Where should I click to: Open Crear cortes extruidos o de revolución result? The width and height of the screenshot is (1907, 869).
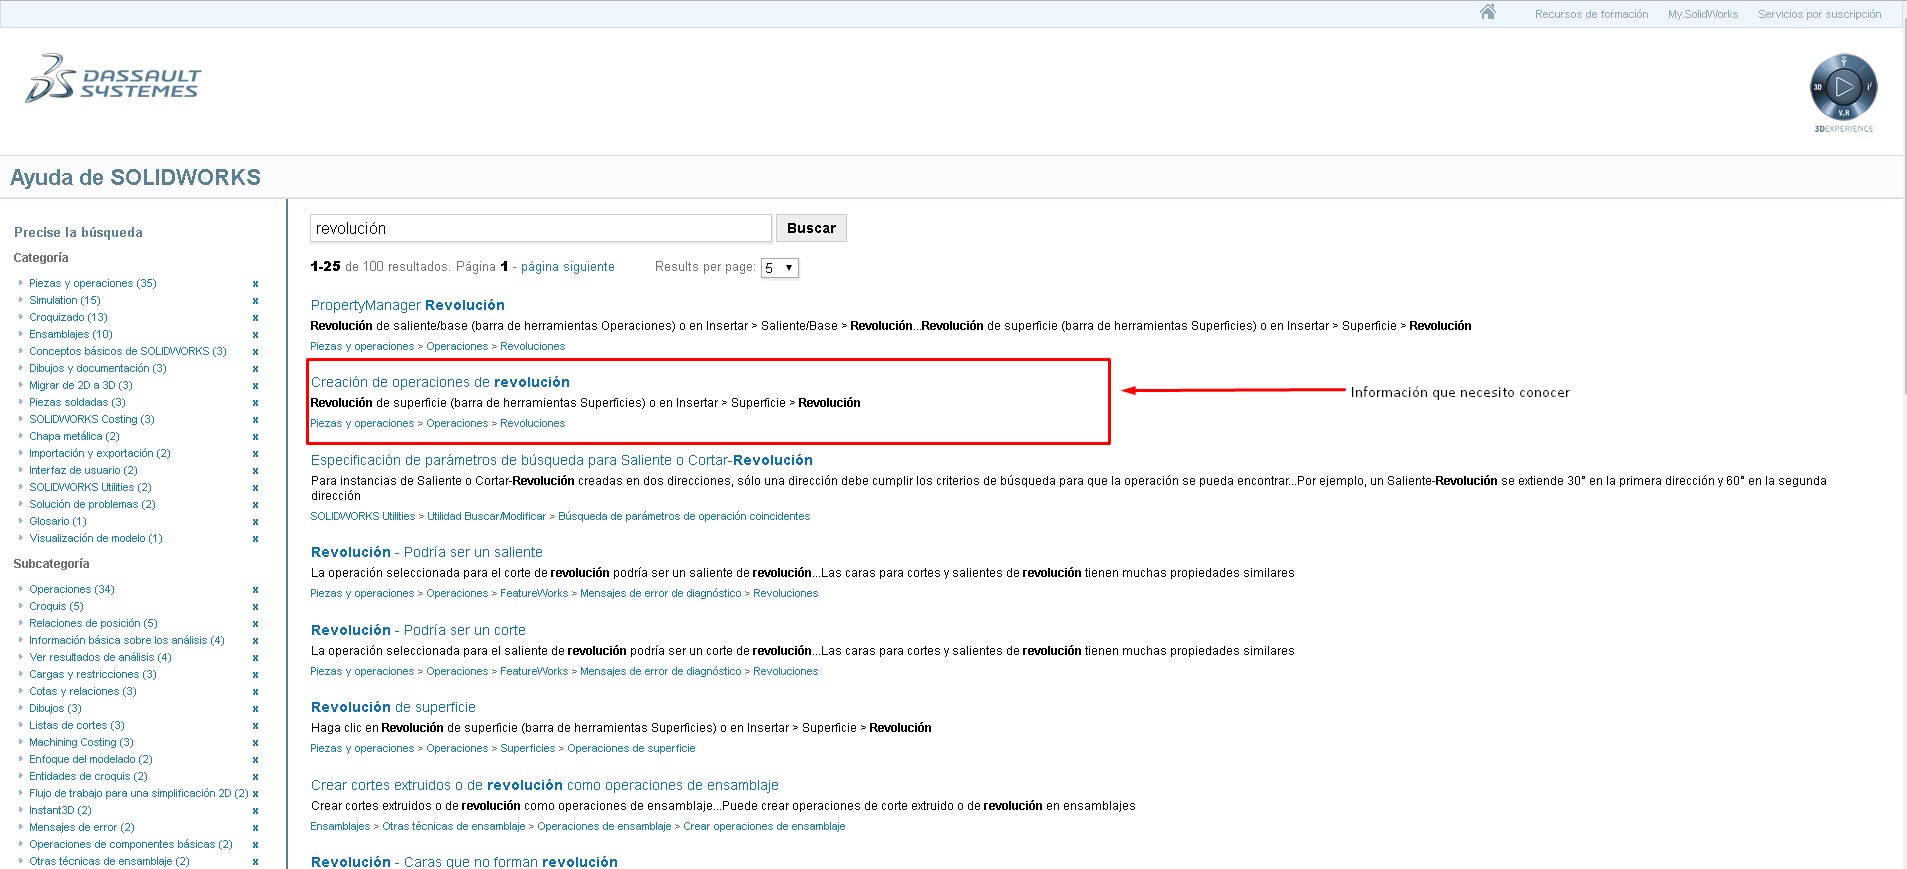(544, 785)
